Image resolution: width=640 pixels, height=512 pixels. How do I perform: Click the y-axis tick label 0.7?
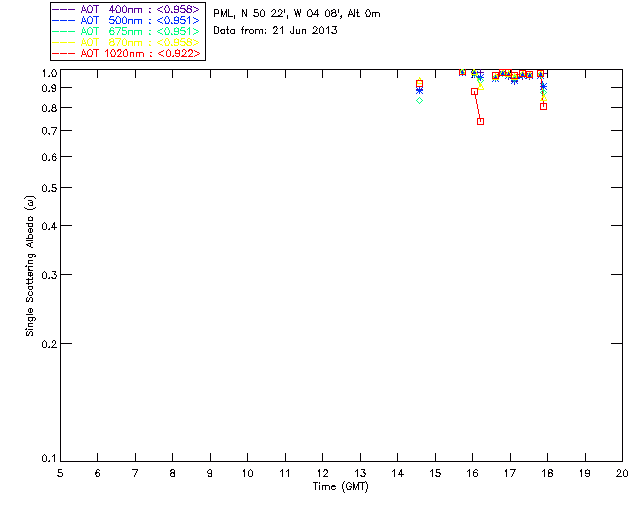[49, 131]
